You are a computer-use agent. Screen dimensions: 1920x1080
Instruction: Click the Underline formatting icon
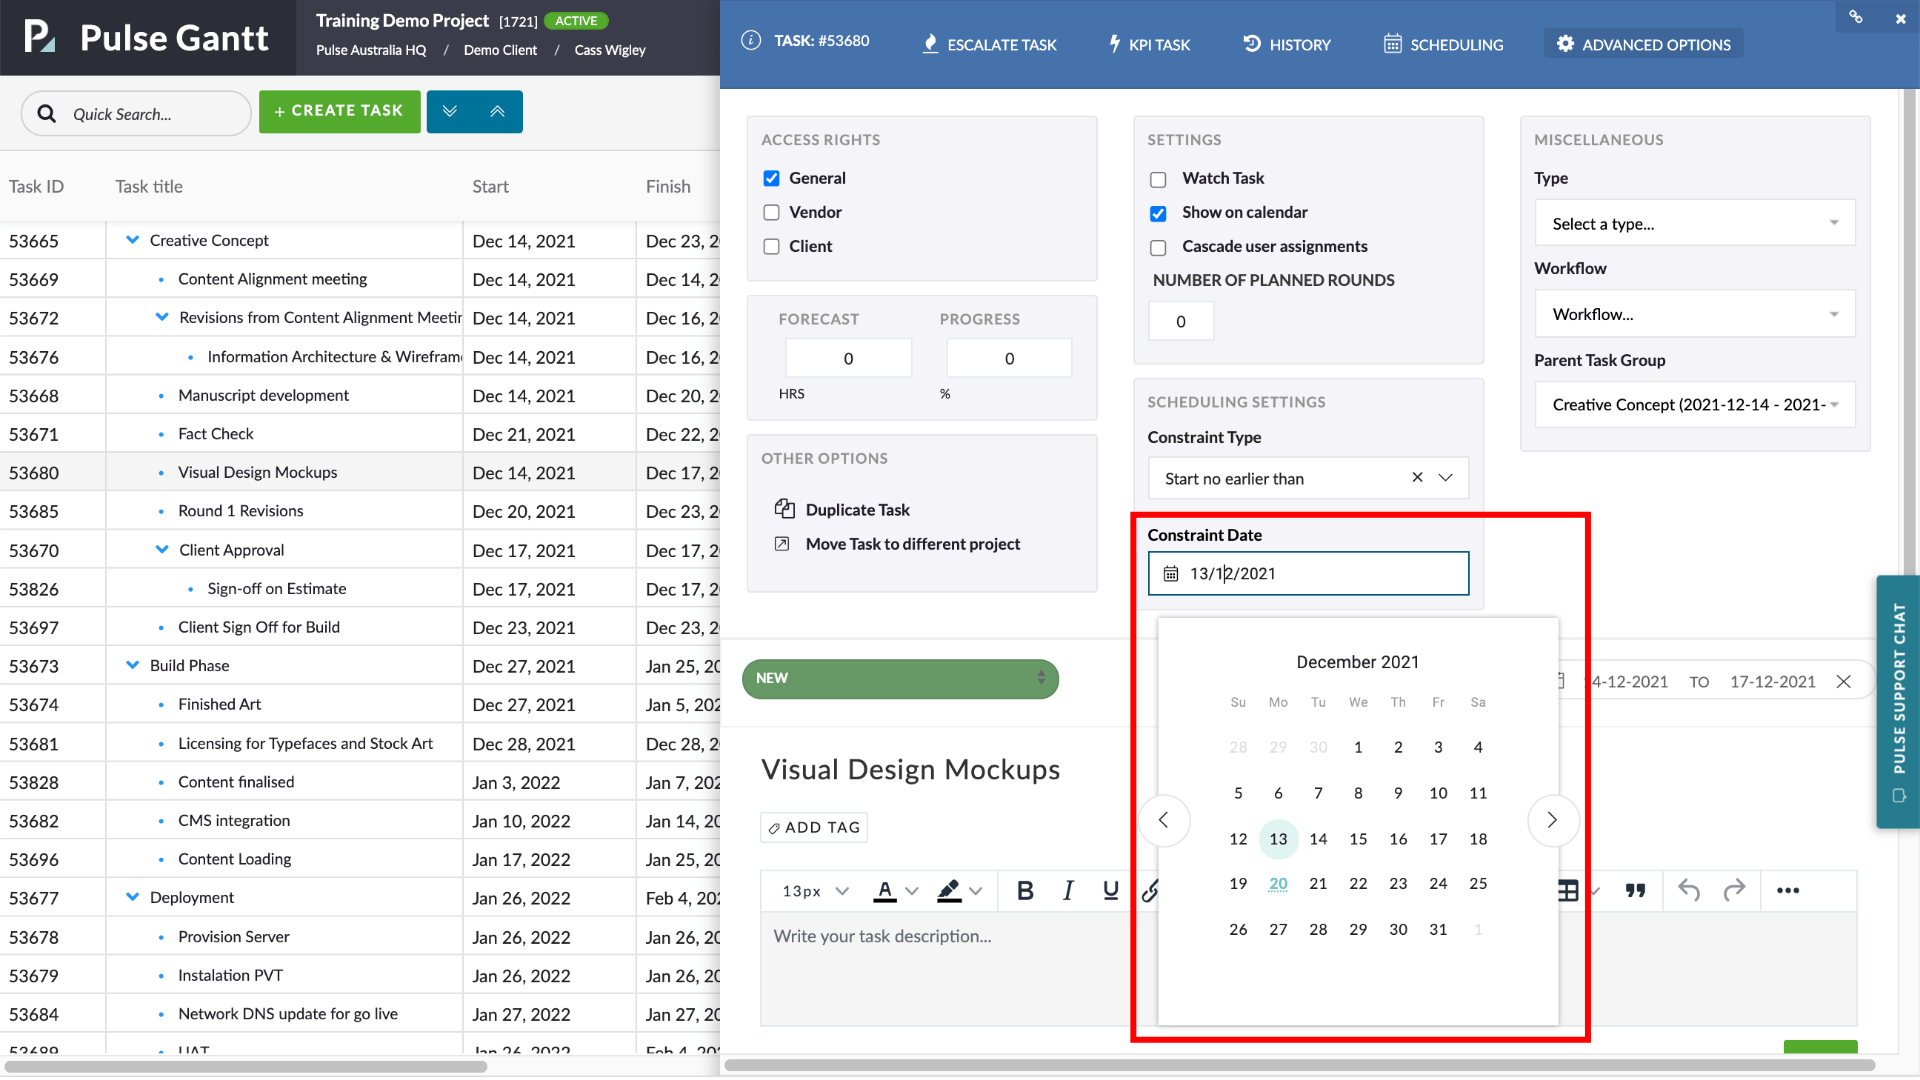pos(1110,890)
